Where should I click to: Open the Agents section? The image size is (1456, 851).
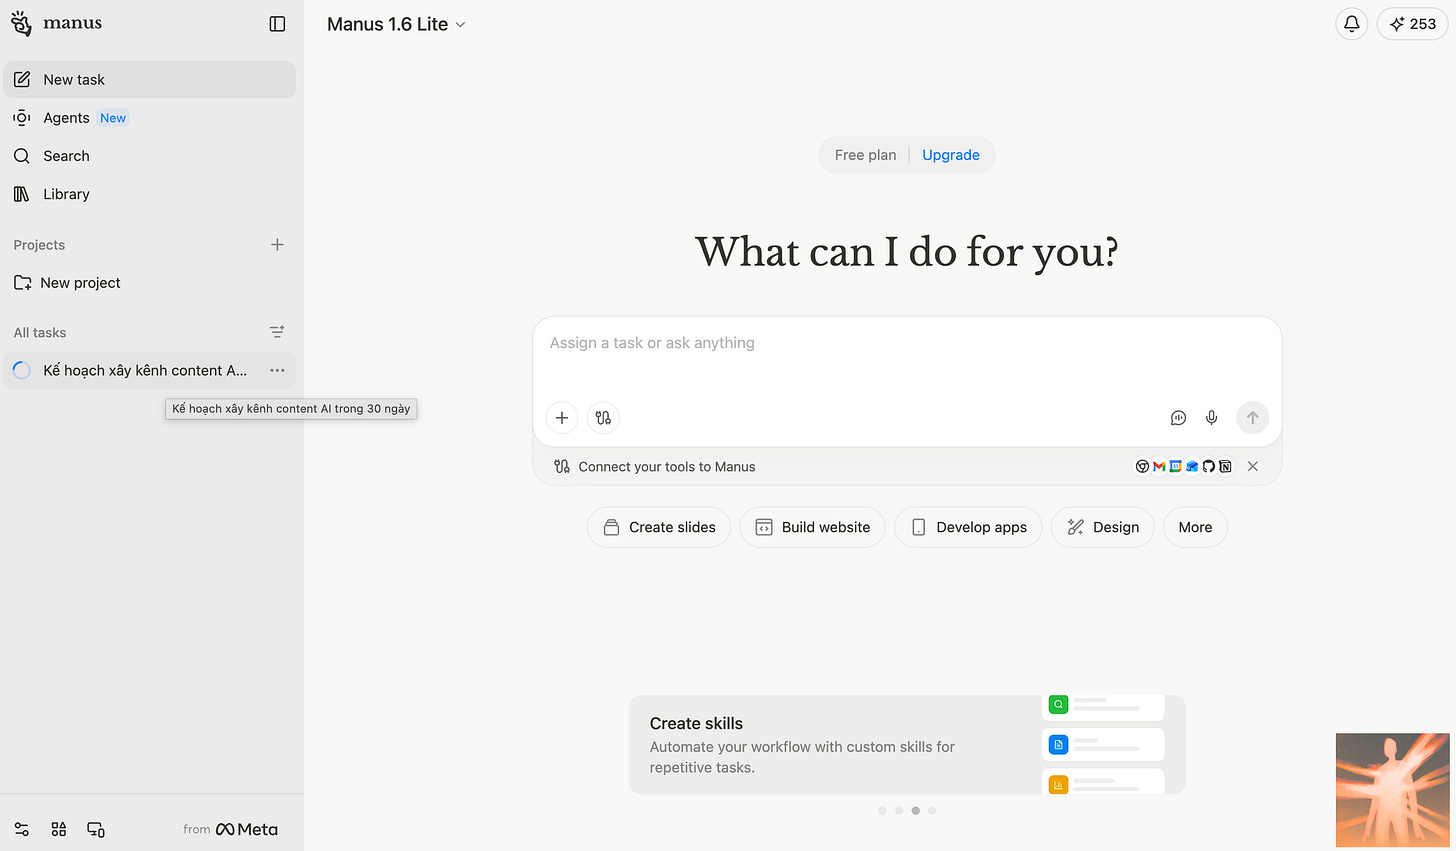150,118
